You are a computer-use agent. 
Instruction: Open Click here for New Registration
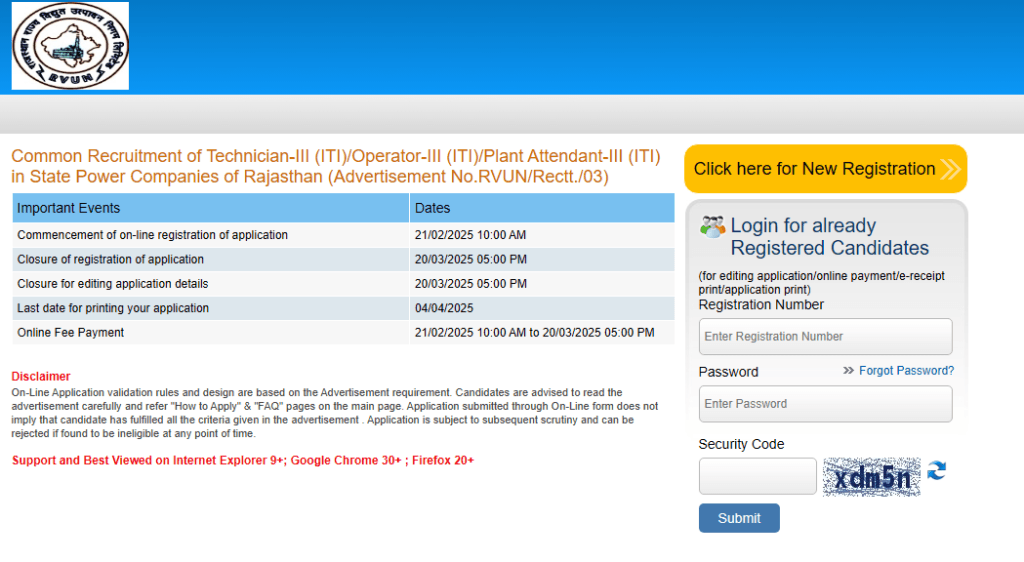coord(825,168)
